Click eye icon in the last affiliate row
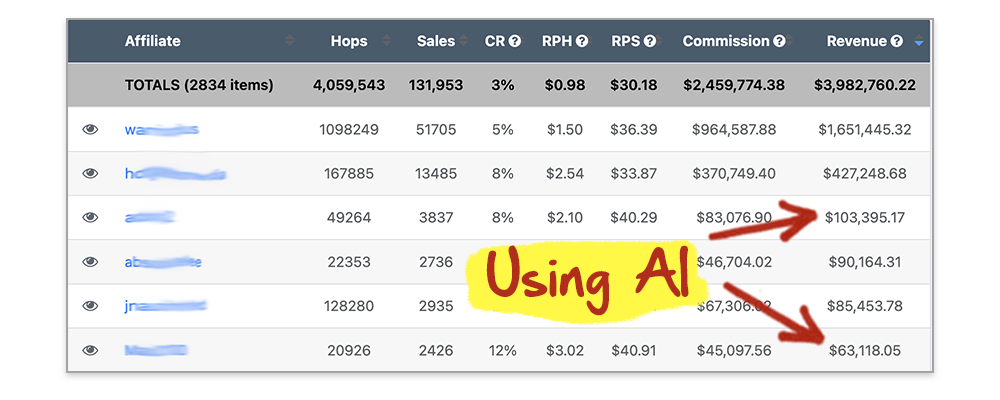The image size is (1000, 400). coord(90,350)
